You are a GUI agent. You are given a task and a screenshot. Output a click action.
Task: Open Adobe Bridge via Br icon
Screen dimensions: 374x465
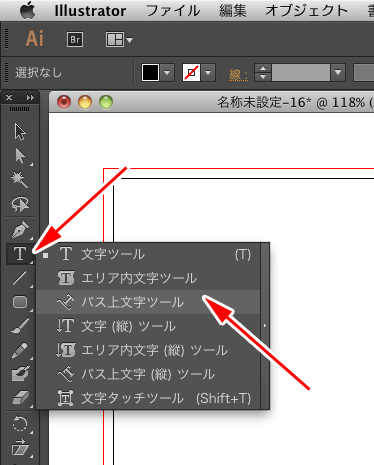pos(75,40)
